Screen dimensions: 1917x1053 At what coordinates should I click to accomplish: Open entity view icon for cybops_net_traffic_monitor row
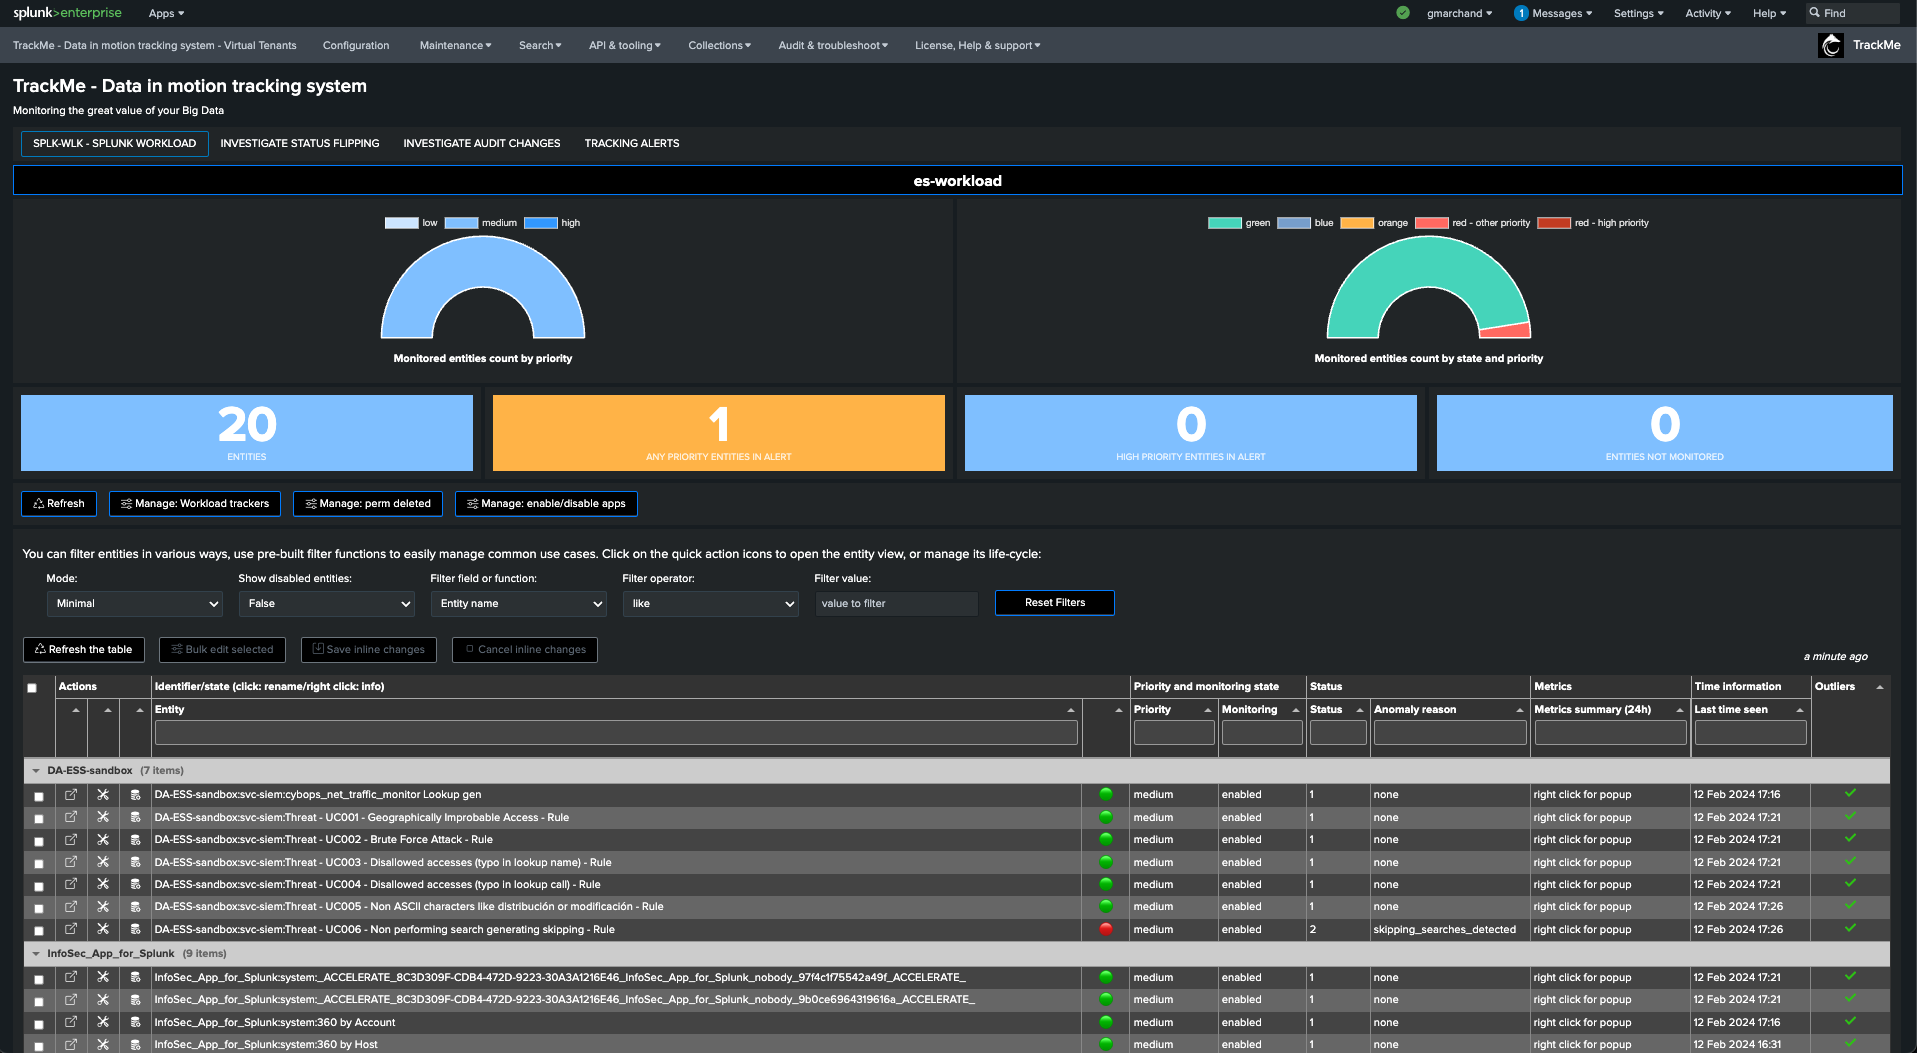coord(71,795)
